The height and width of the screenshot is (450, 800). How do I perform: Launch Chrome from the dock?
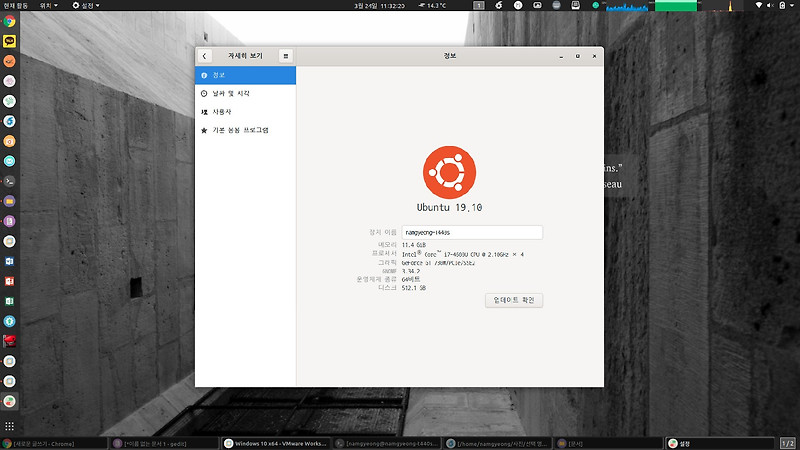click(9, 21)
